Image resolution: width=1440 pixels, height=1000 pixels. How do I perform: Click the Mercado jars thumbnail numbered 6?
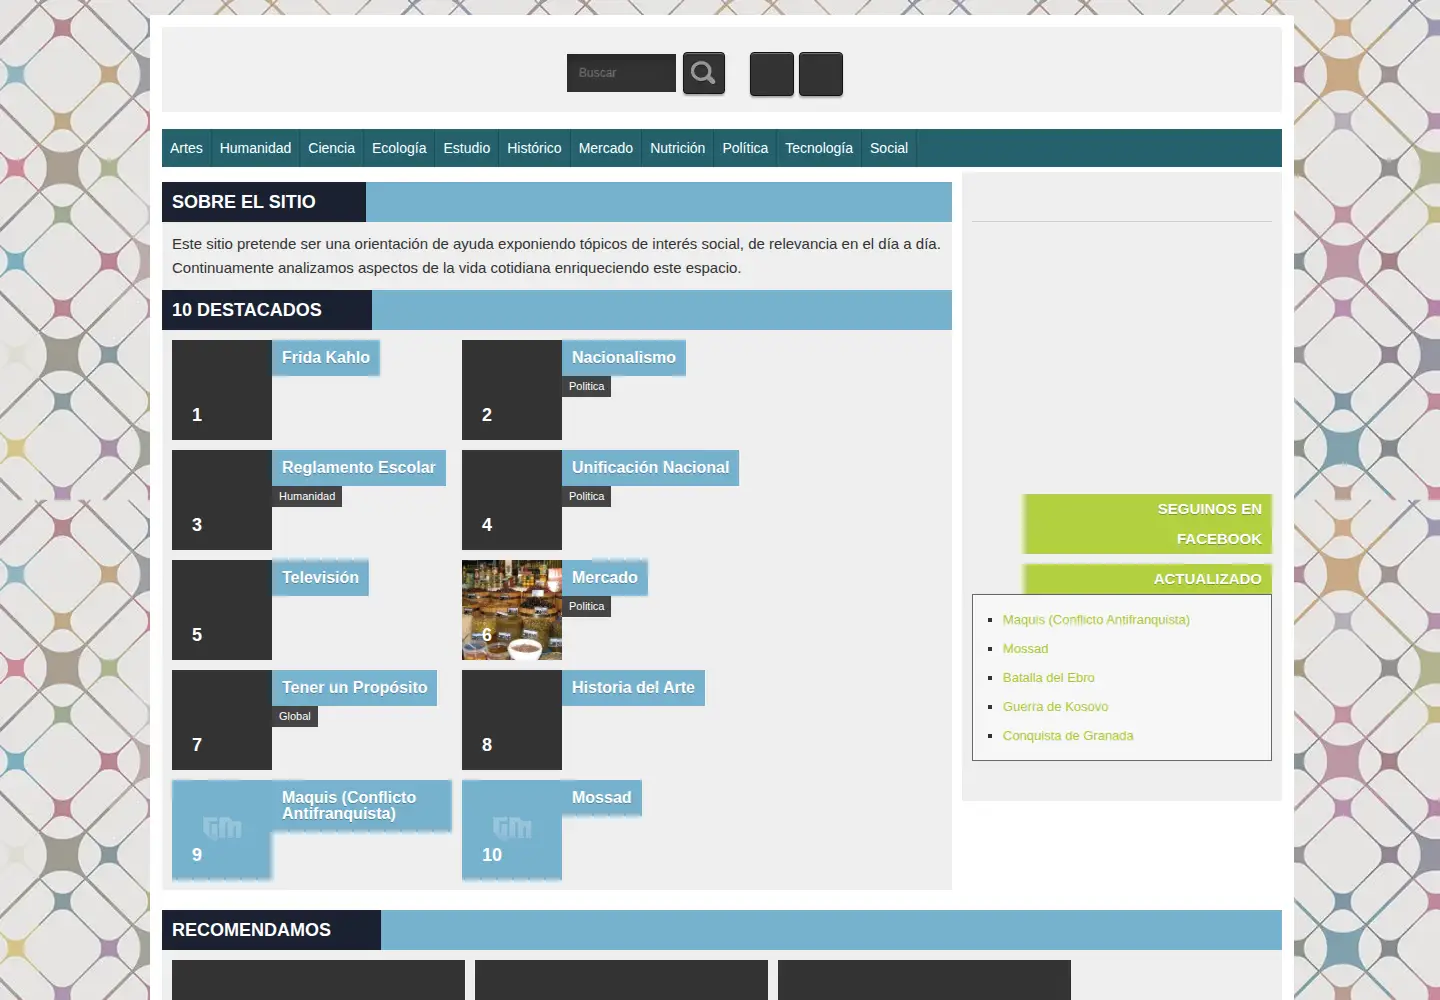[512, 610]
